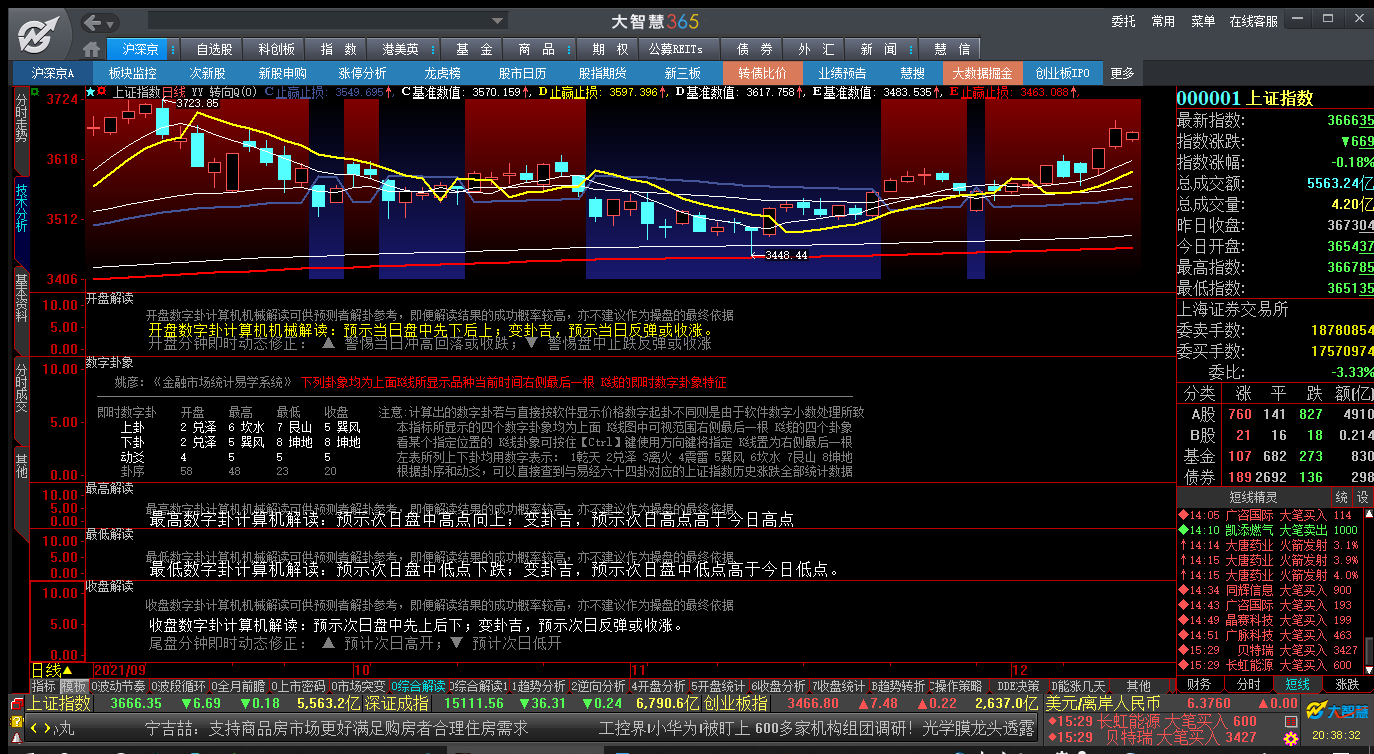The height and width of the screenshot is (754, 1374).
Task: Switch to the 基金 tab
Action: 473,49
